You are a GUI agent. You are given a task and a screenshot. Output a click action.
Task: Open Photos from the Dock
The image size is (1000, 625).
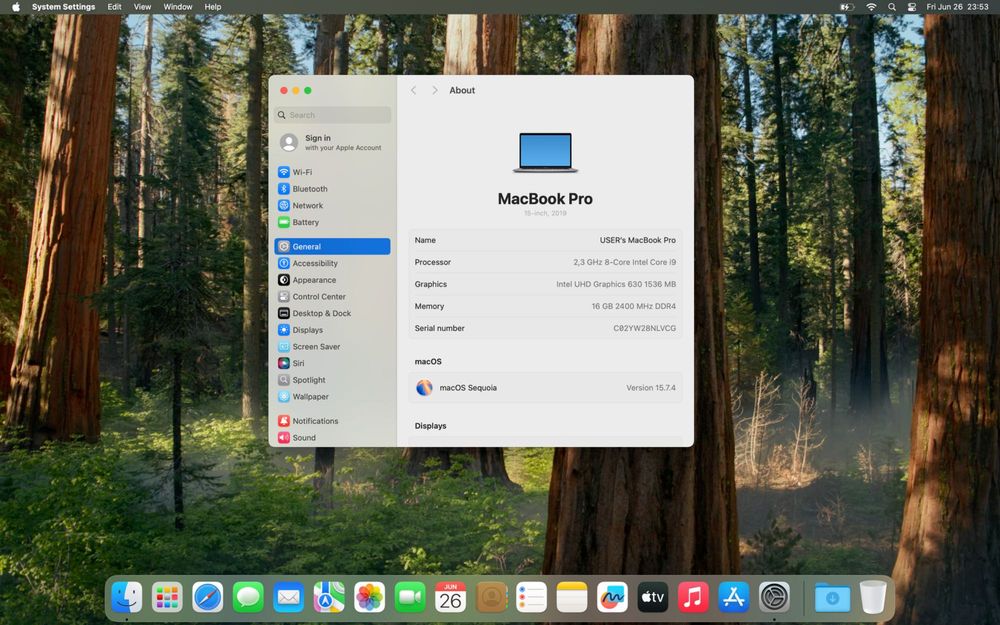(369, 598)
